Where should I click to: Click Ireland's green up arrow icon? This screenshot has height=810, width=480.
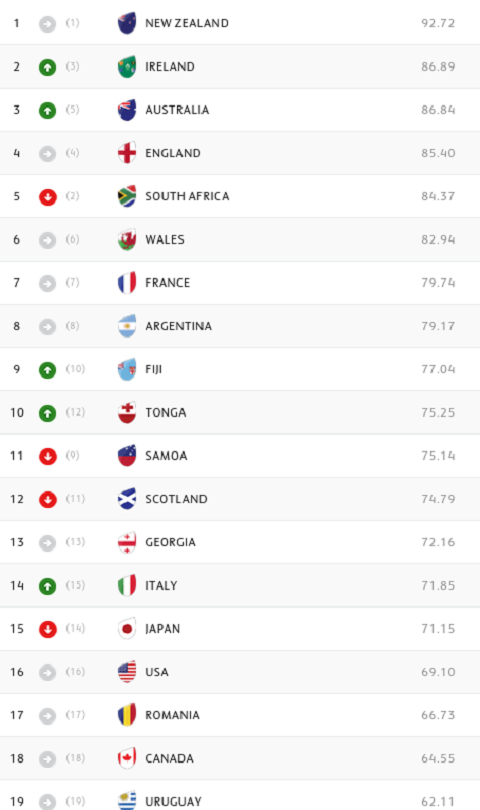coord(48,67)
